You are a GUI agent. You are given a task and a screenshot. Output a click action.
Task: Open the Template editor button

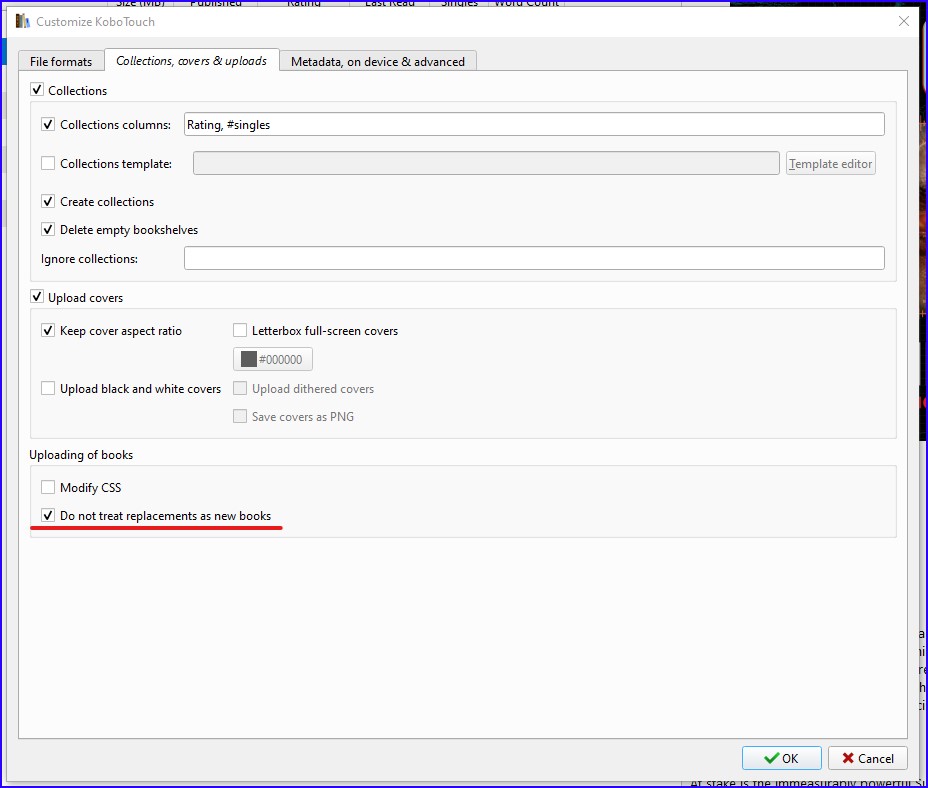830,163
